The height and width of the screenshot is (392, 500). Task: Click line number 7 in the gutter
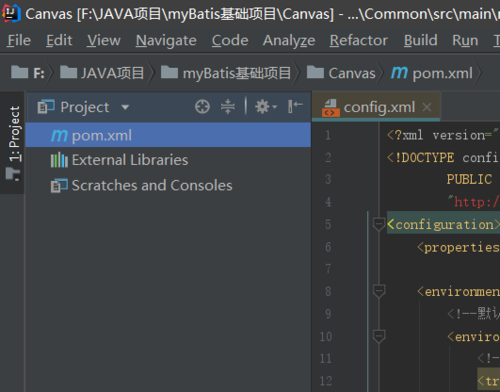coord(328,269)
